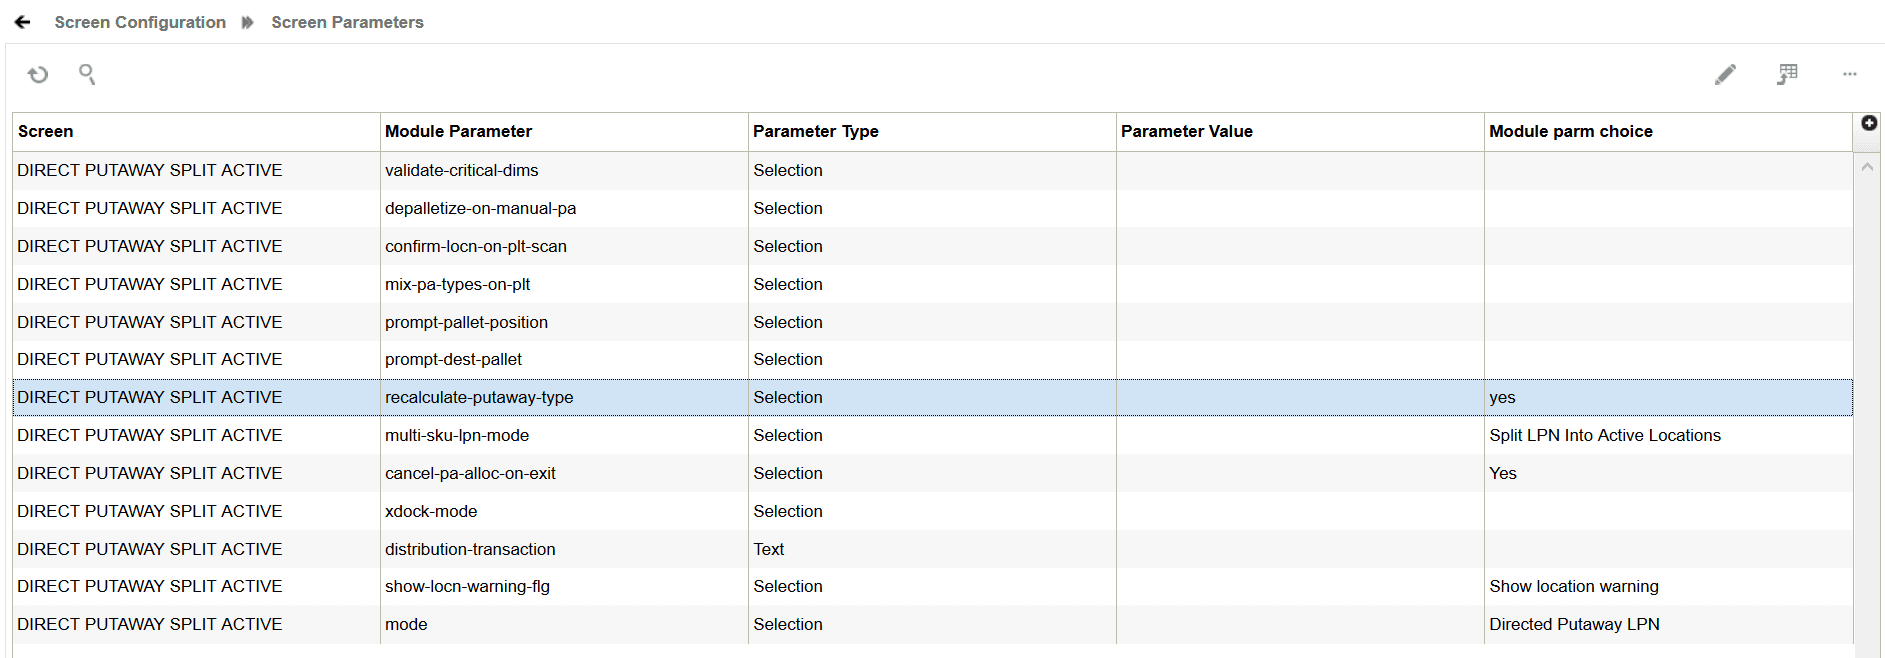Go to Screen Configuration breadcrumb
Screen dimensions: 1885x658
click(140, 22)
